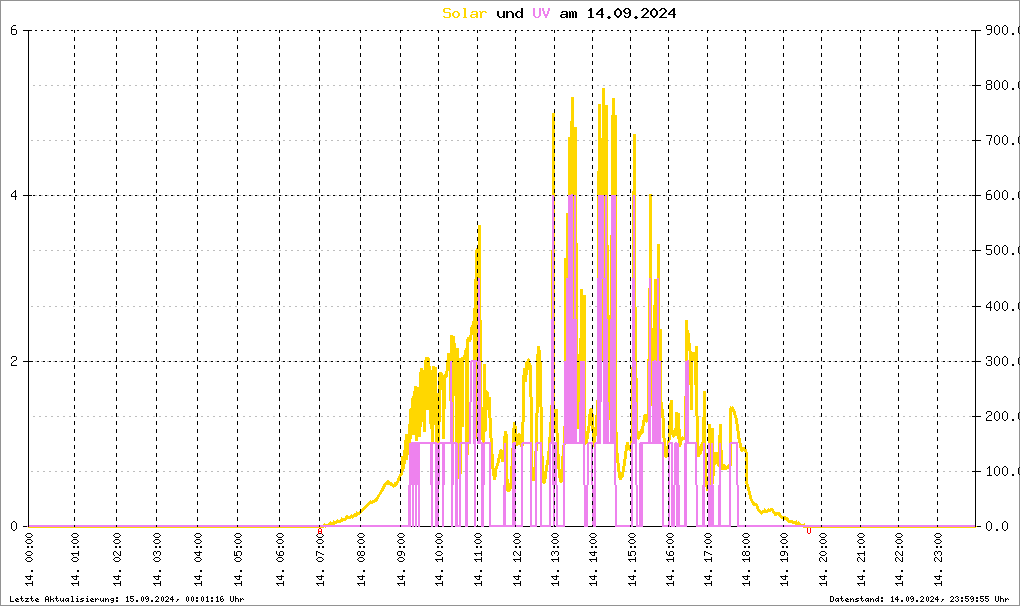The height and width of the screenshot is (606, 1020).
Task: Click the pink UV legend label in the title
Action: click(541, 13)
